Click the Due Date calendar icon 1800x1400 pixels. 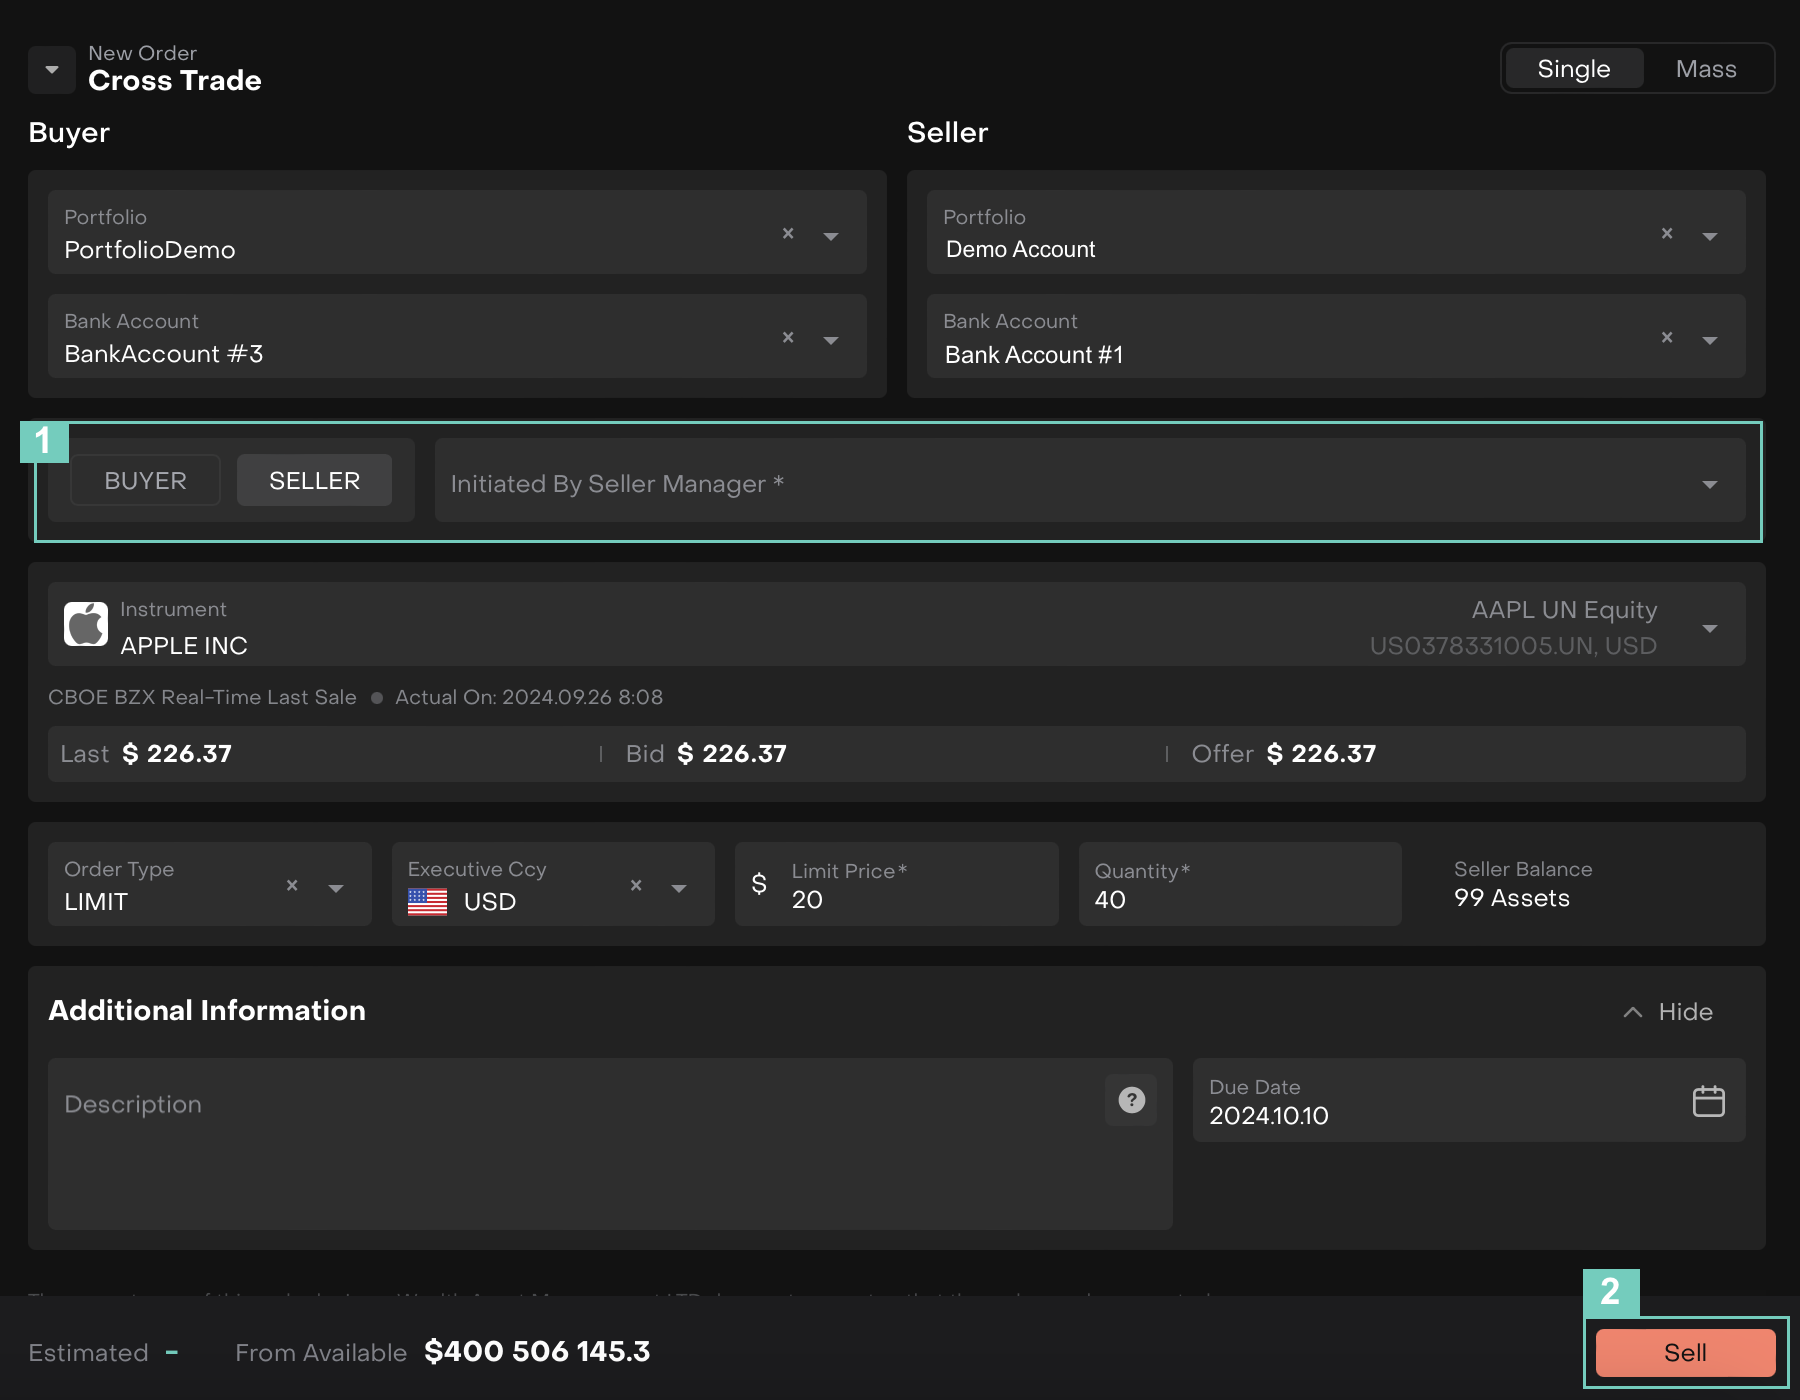click(1708, 1101)
